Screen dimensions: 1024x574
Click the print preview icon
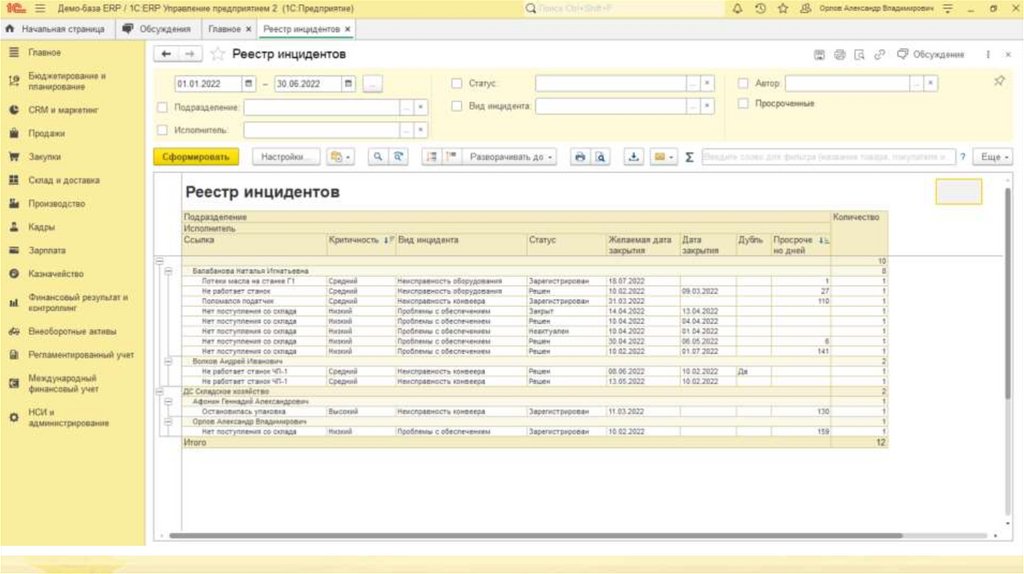click(601, 157)
